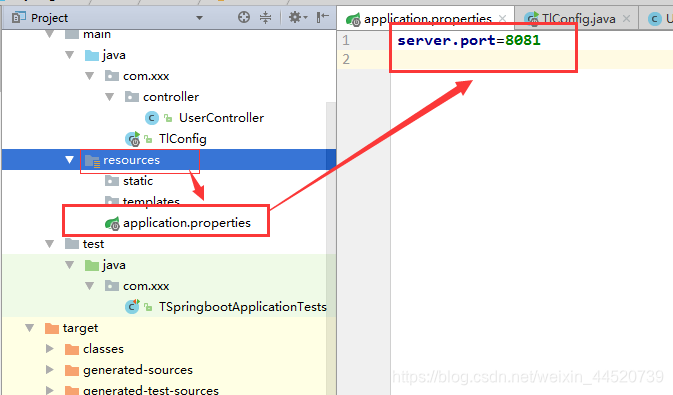Collapse the resources folder
Viewport: 673px width, 395px height.
(x=70, y=160)
